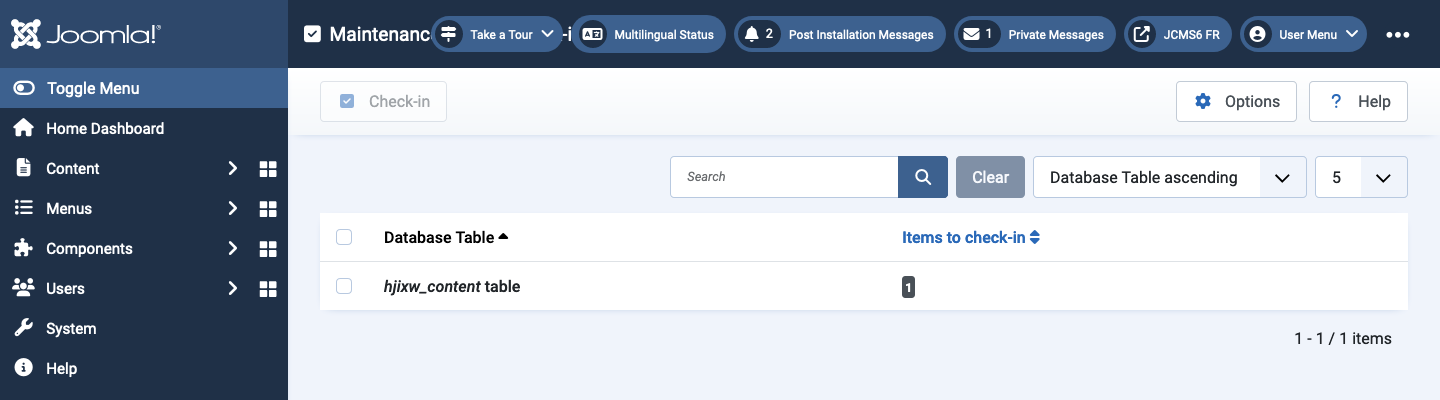Open the Options settings button
The width and height of the screenshot is (1440, 400).
1236,102
